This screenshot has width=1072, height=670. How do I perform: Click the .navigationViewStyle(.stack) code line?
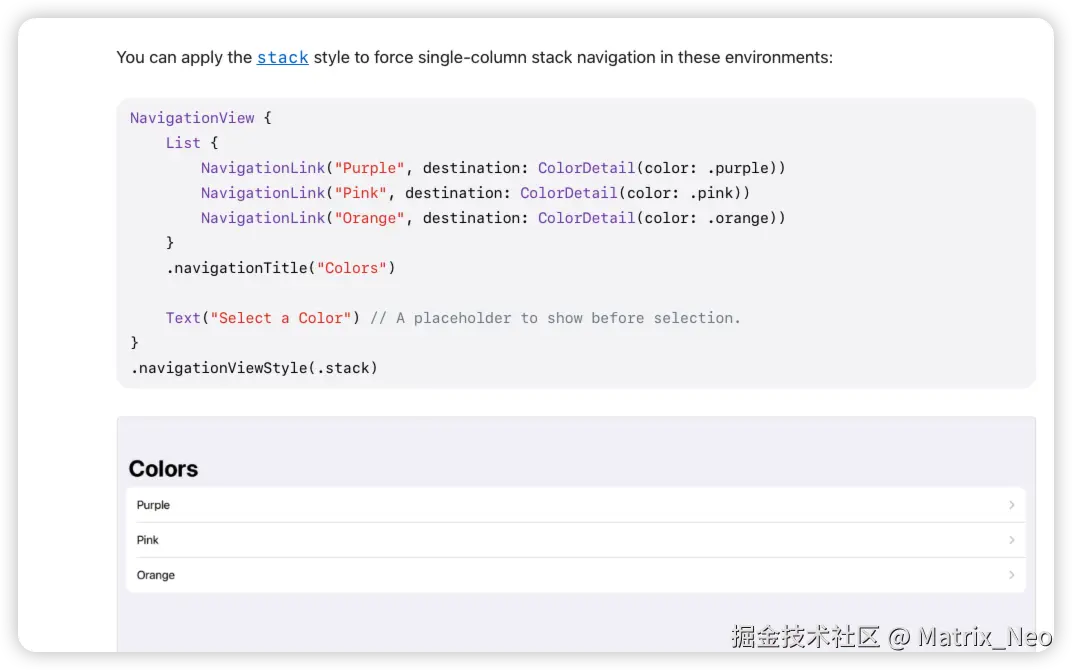pos(254,368)
